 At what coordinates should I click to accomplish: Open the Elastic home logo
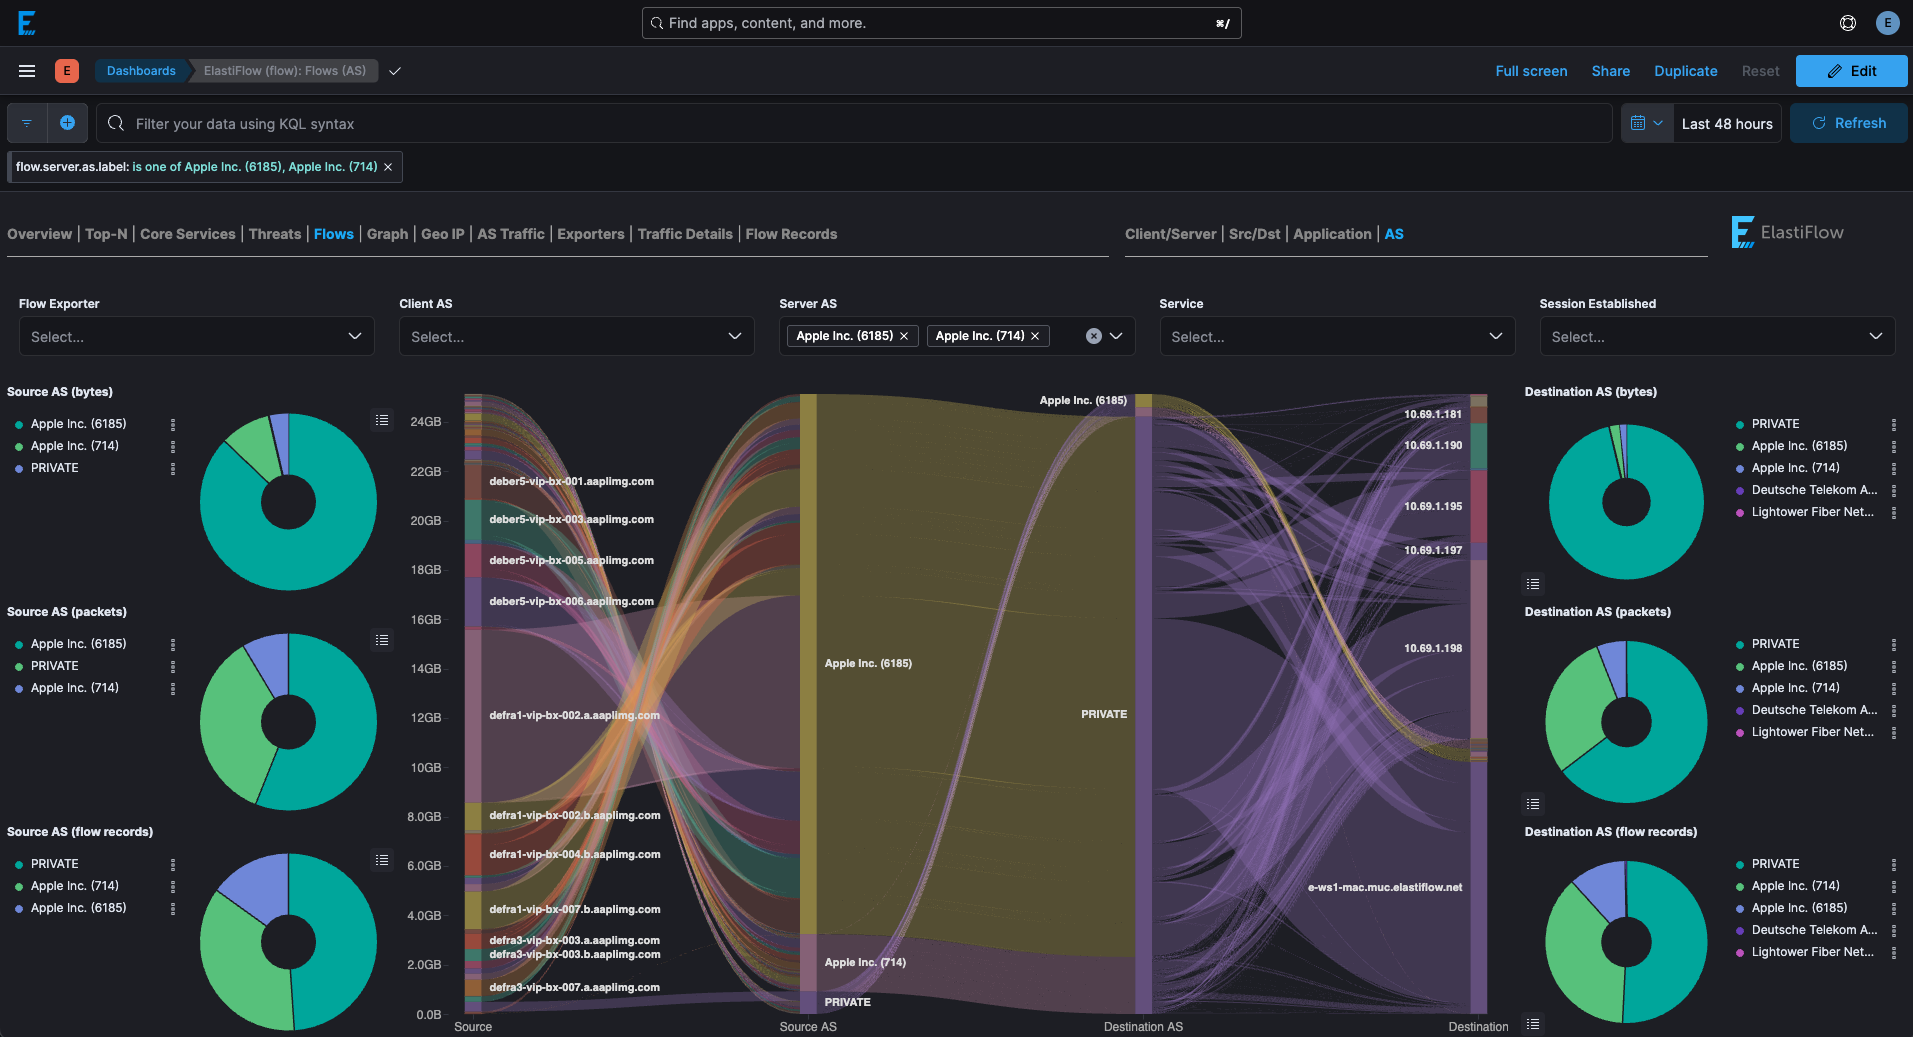point(27,23)
